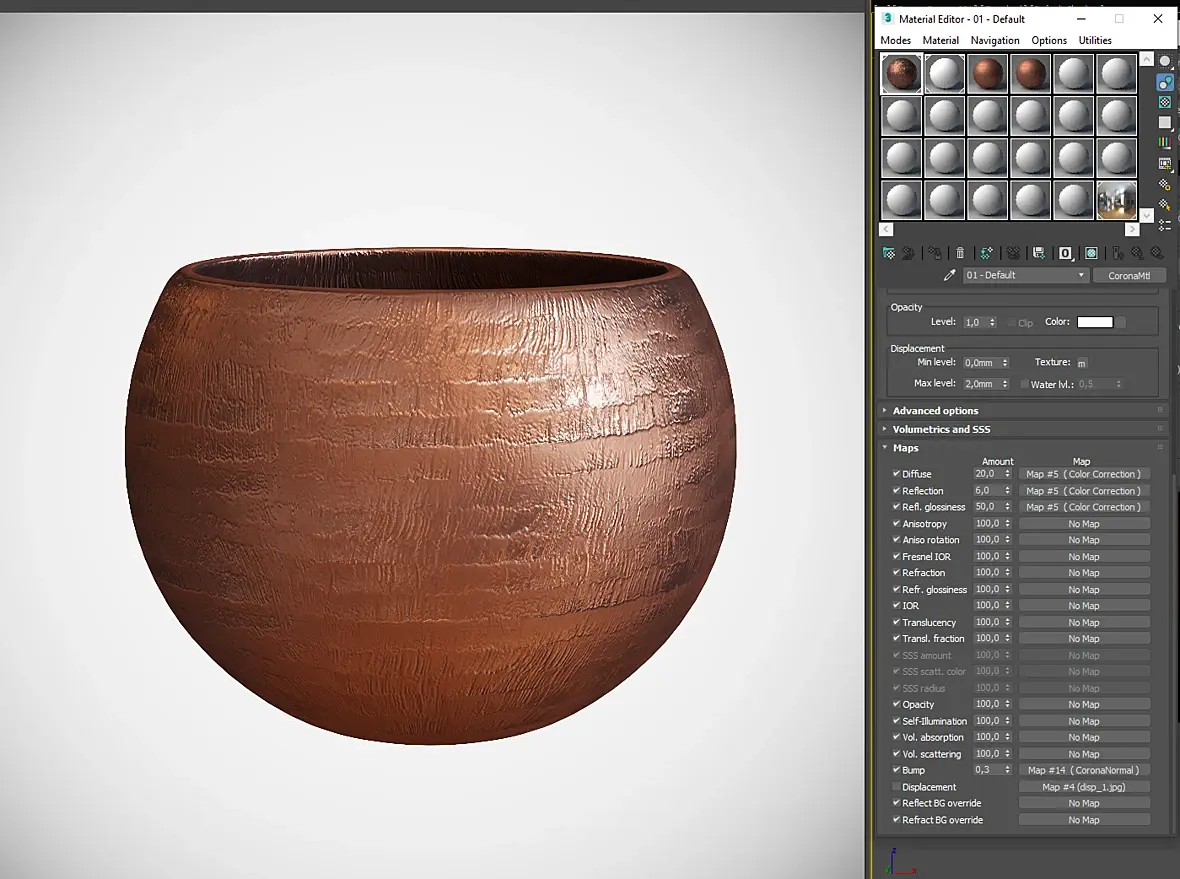The image size is (1180, 879).
Task: Open the Utilities menu
Action: point(1094,41)
